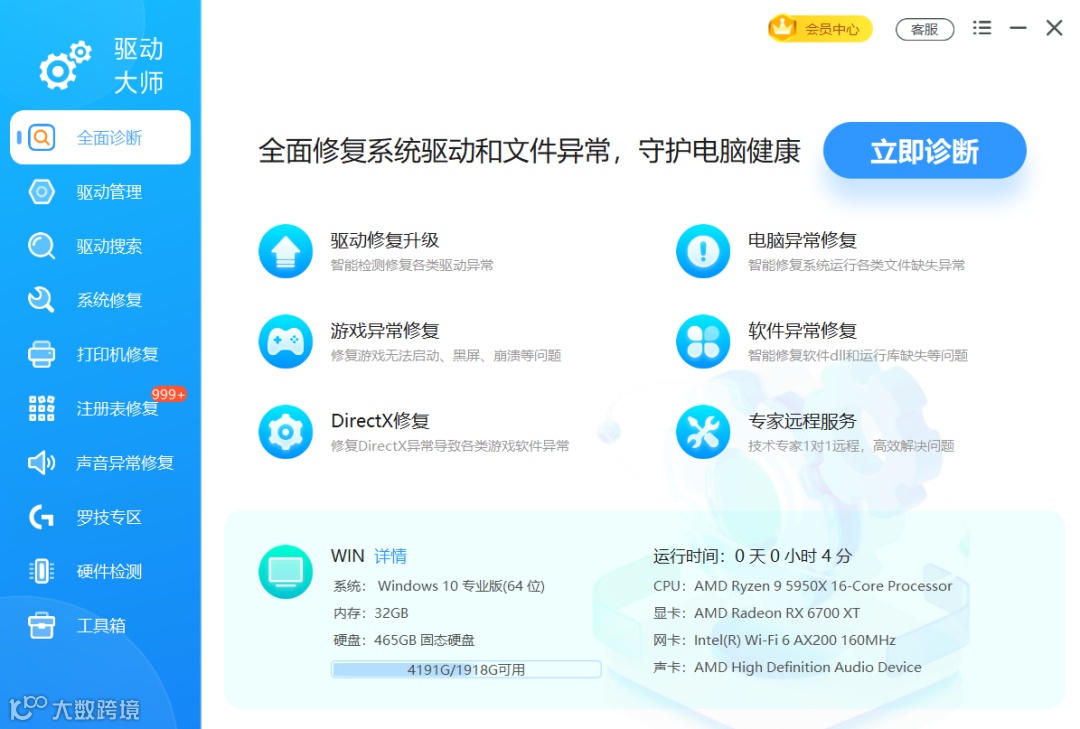This screenshot has height=729, width=1080.
Task: Click the DirectX修复 gear icon
Action: pos(286,432)
